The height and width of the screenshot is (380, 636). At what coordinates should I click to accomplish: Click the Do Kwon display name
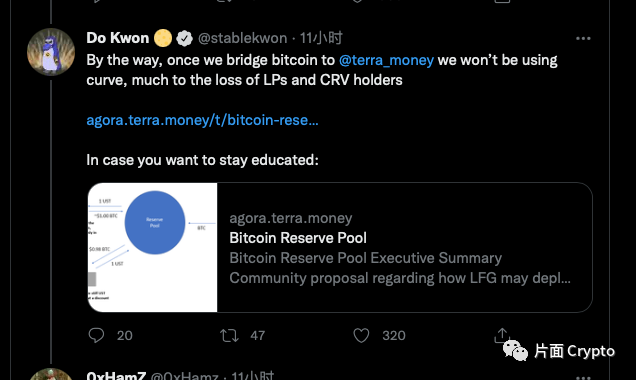118,38
